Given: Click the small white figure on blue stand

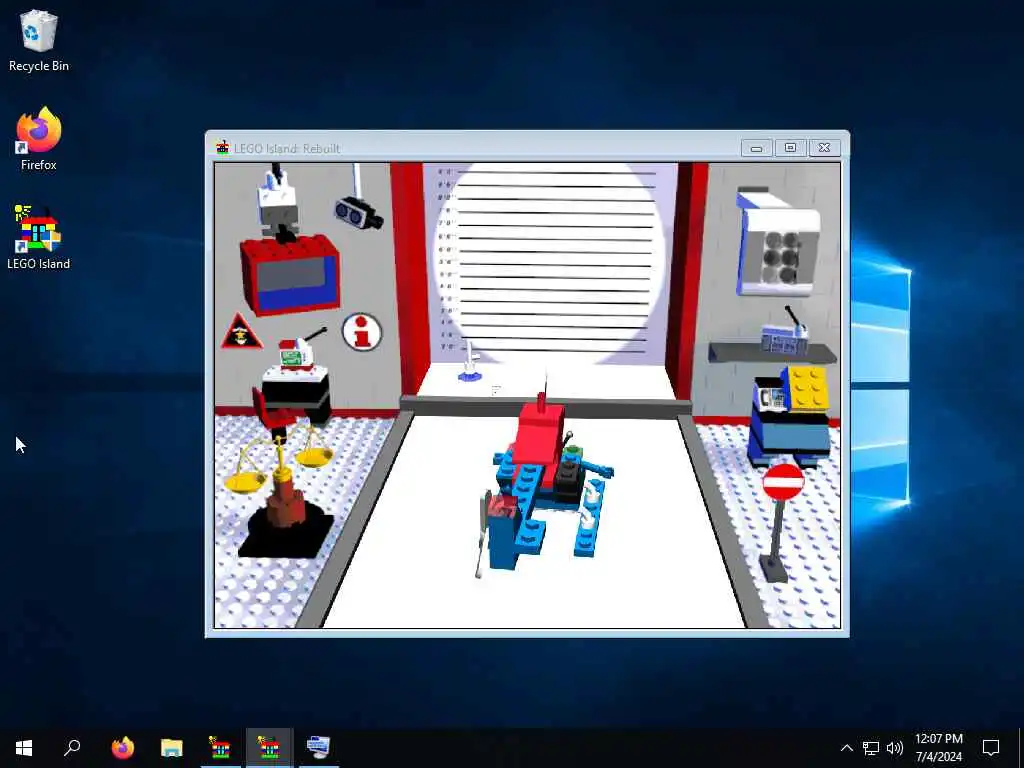Looking at the screenshot, I should coord(470,362).
